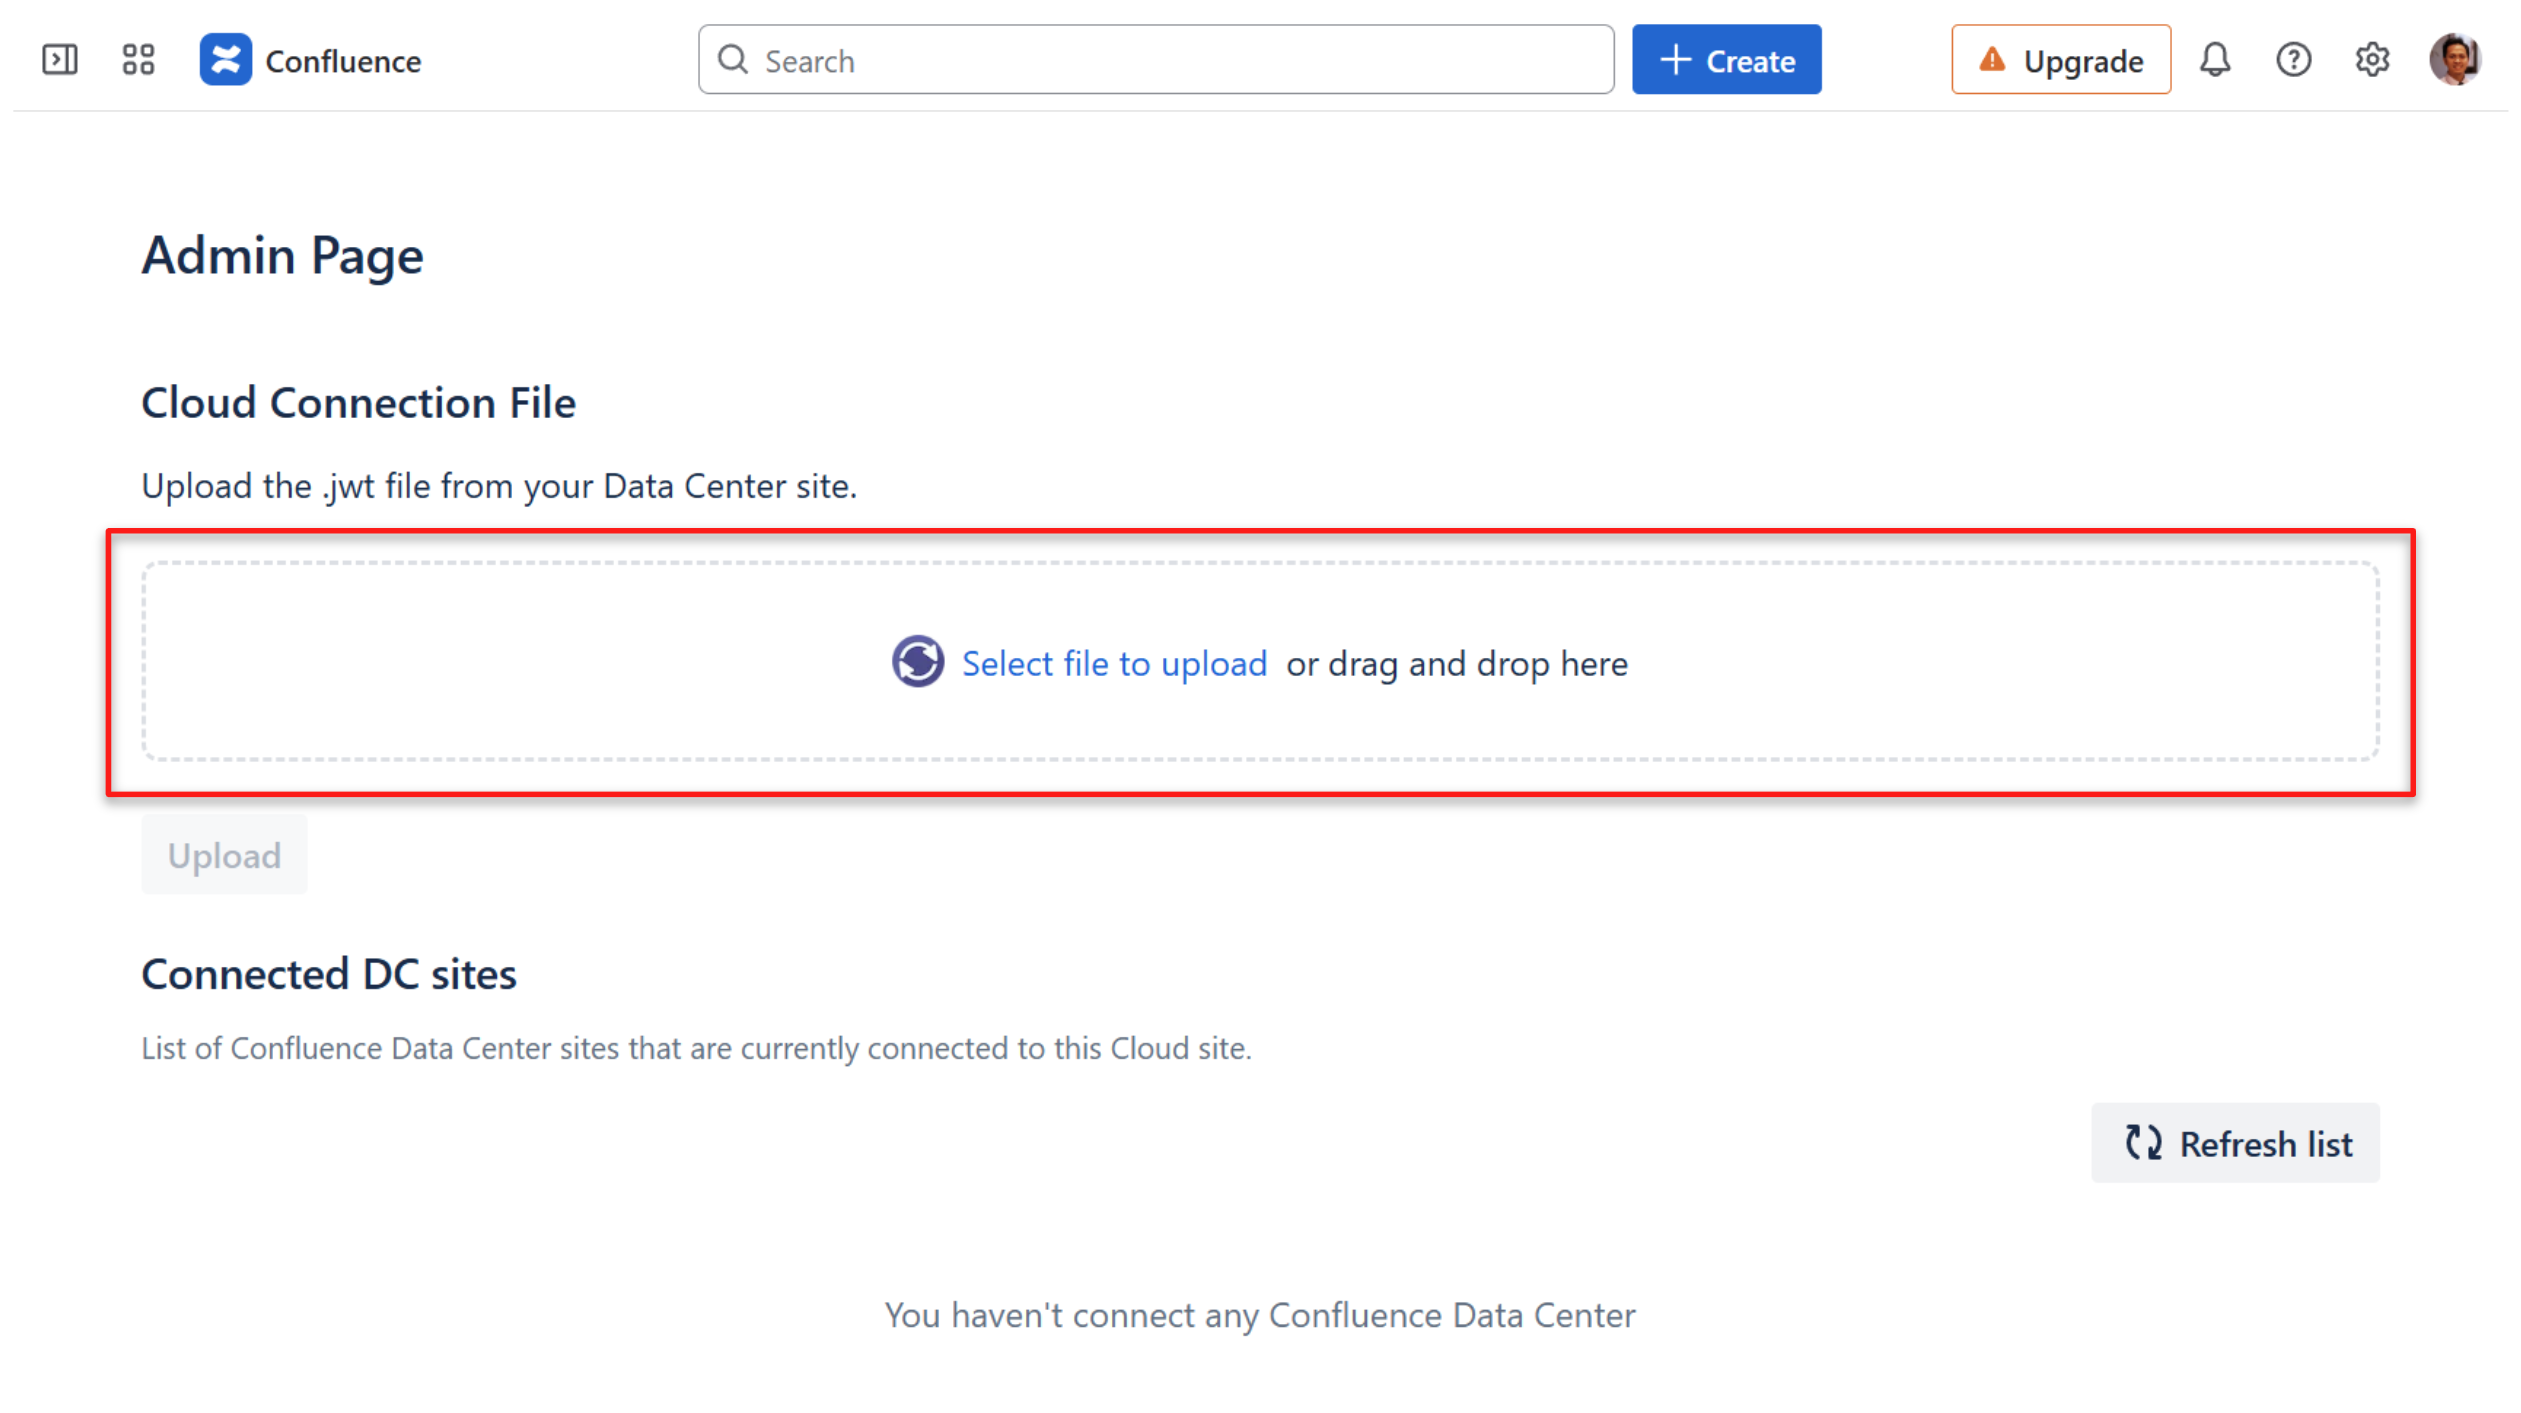Click the 'or drag and drop here' area
This screenshot has width=2521, height=1413.
1457,663
